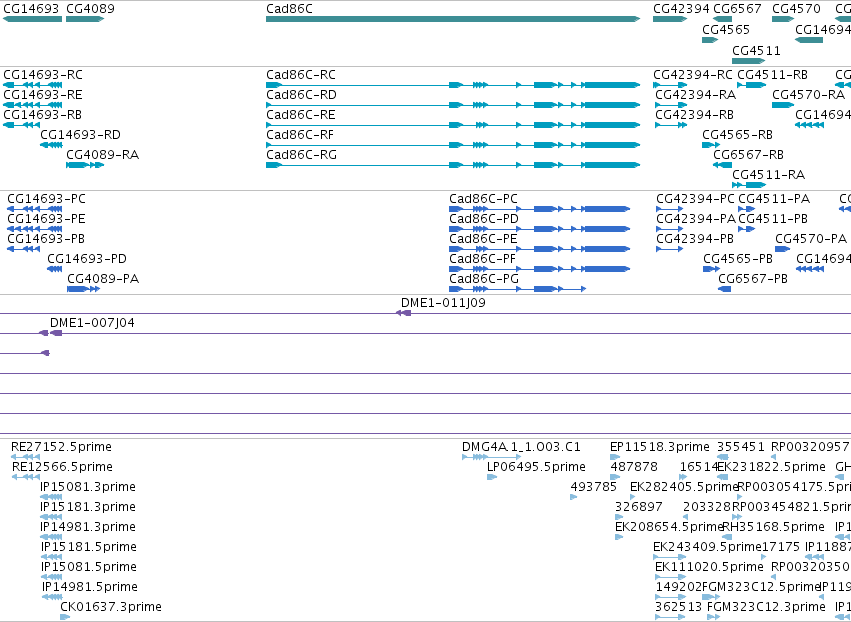Click the EK208654.5prime EST label

(669, 526)
